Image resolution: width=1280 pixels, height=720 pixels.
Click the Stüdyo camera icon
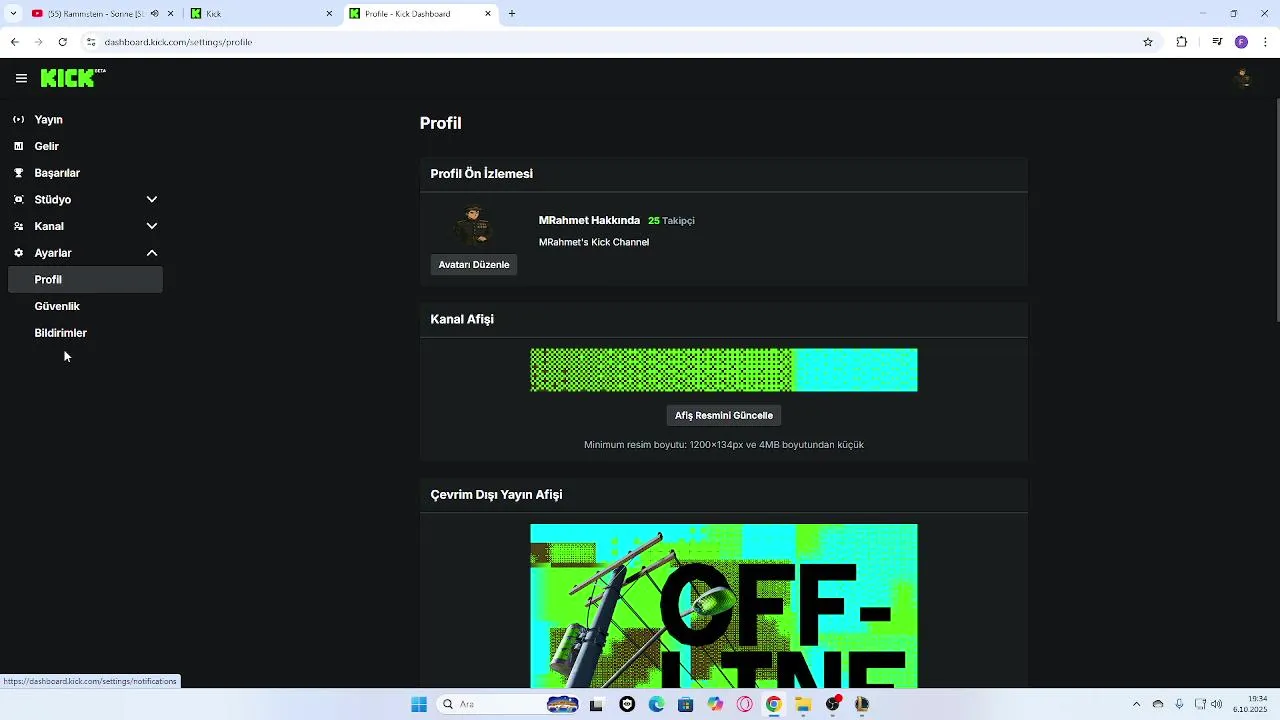tap(18, 199)
